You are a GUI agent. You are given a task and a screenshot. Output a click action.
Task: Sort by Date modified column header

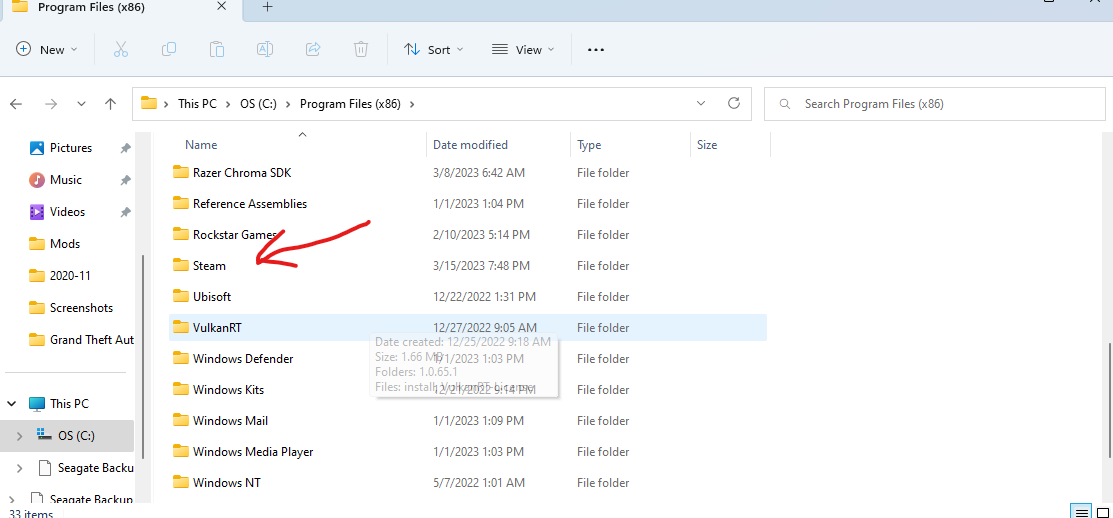click(x=471, y=145)
